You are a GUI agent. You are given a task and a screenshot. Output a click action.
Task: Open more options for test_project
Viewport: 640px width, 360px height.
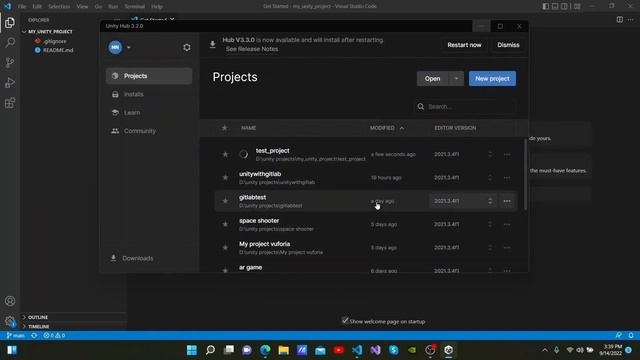pyautogui.click(x=507, y=154)
